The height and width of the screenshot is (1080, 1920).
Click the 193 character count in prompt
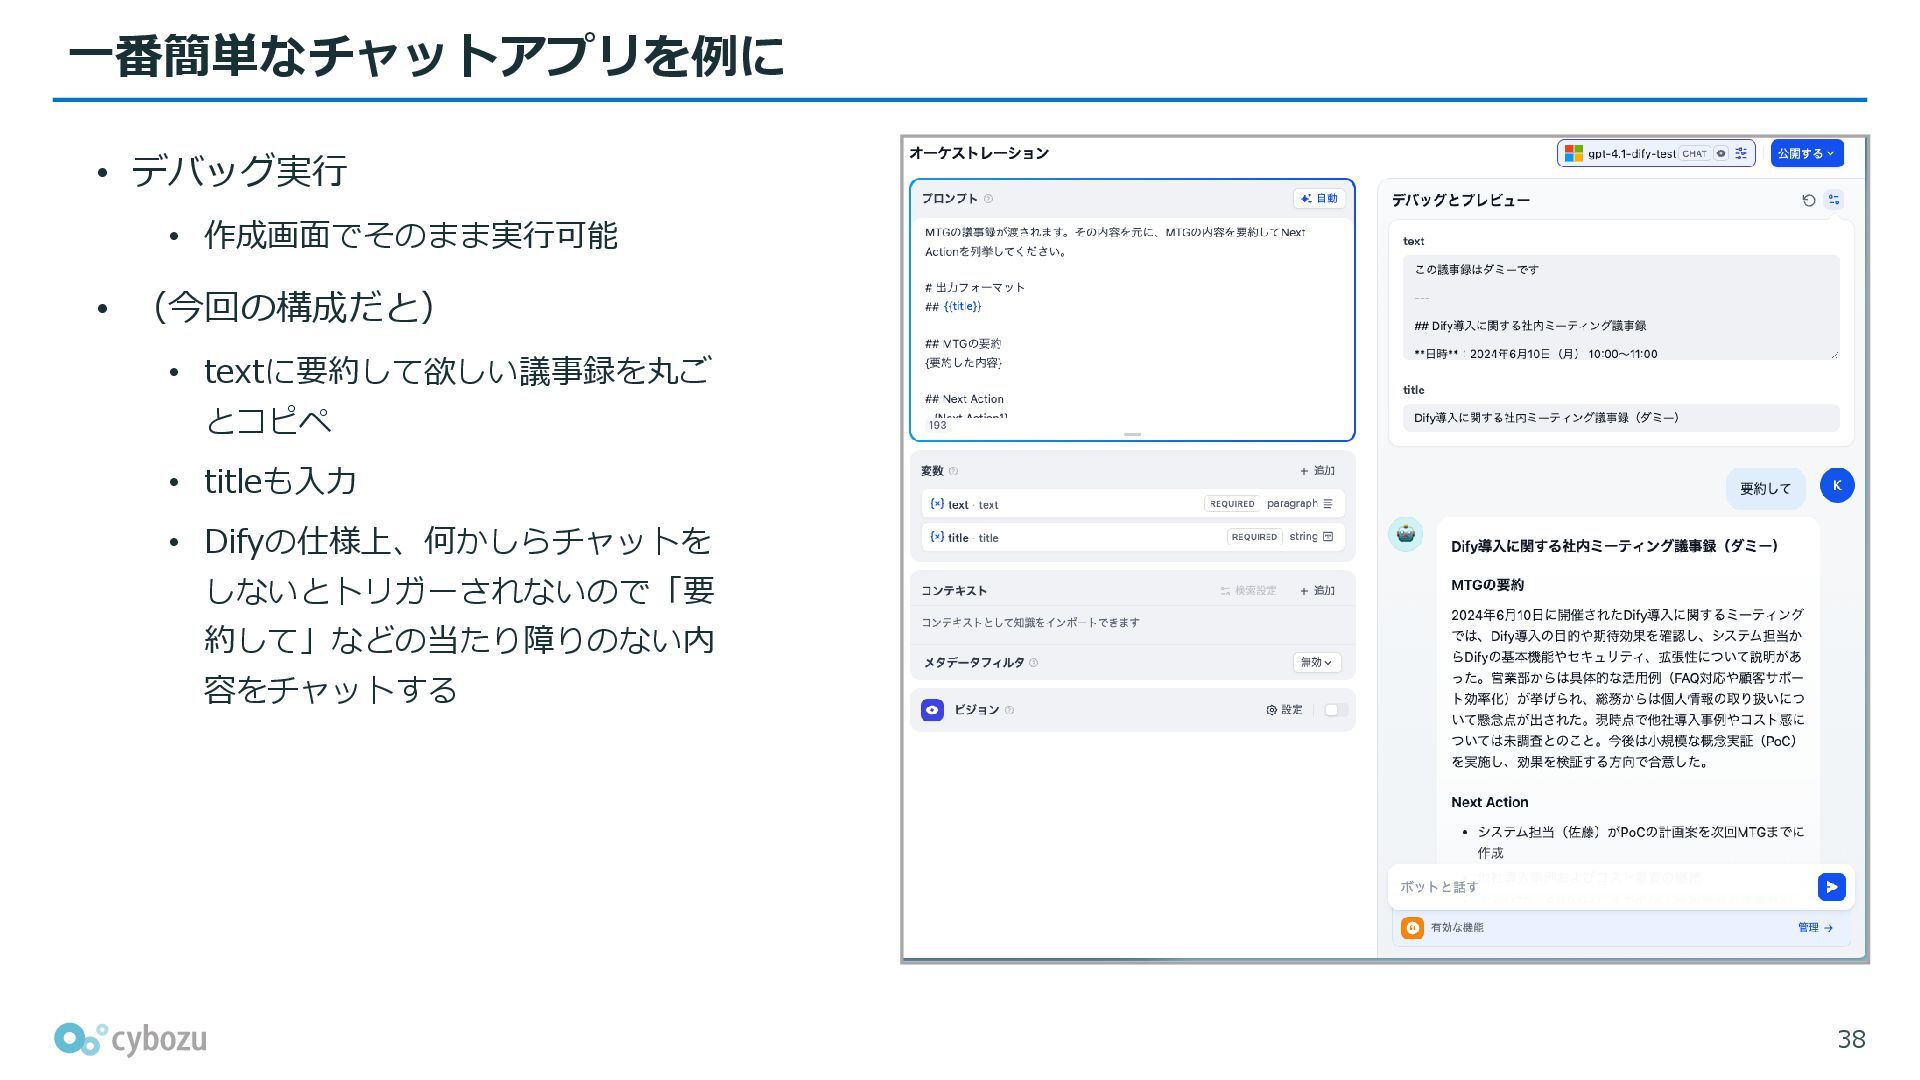pos(937,426)
